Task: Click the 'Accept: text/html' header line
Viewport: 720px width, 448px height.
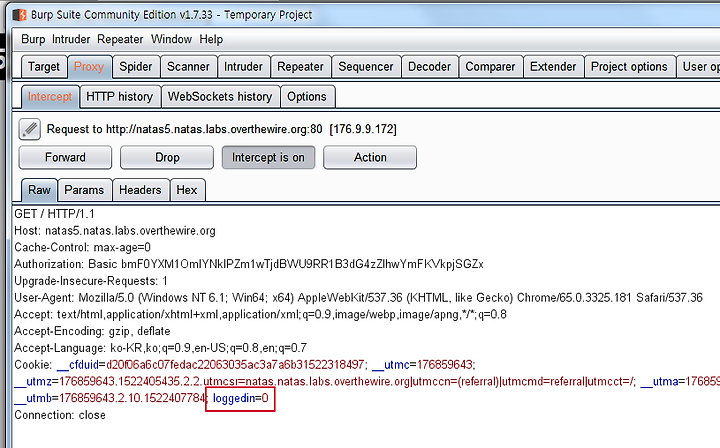Action: pos(260,314)
